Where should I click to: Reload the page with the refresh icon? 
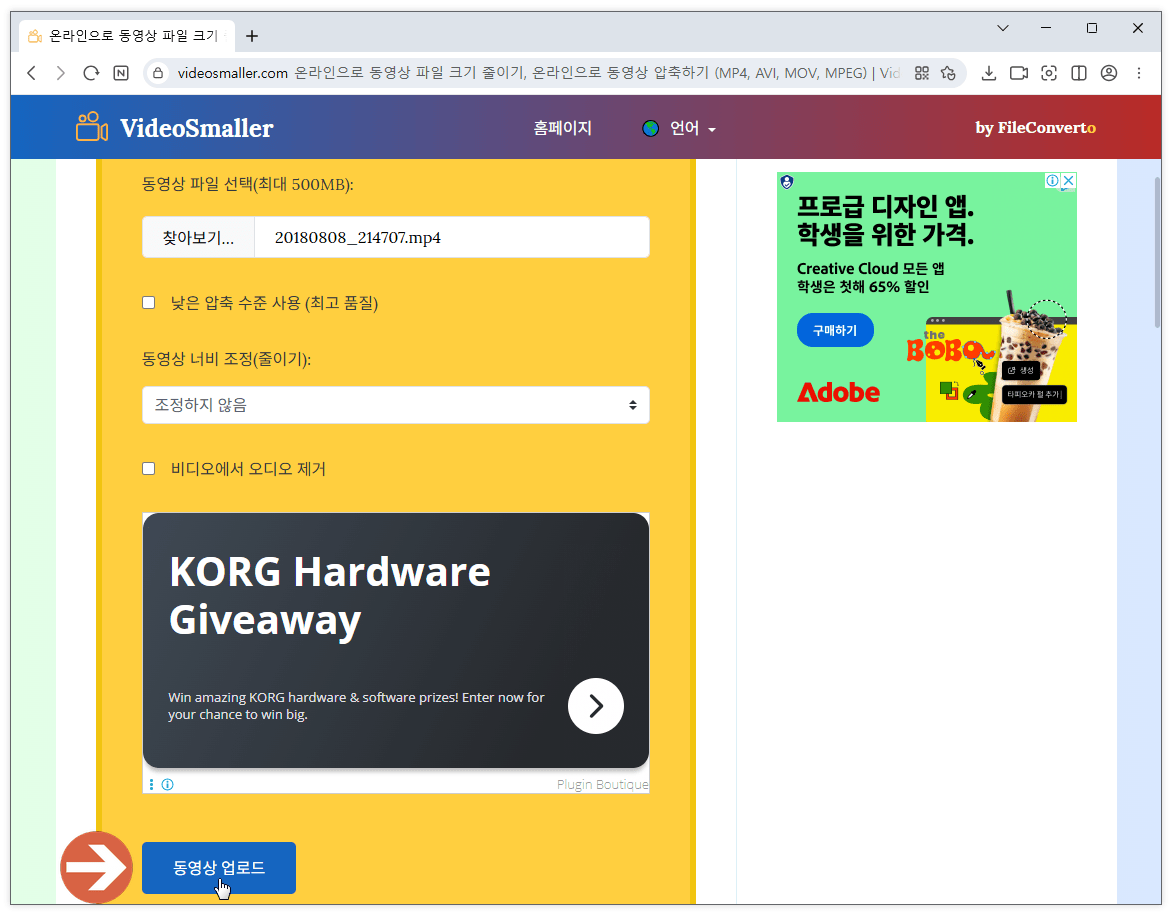pos(90,73)
